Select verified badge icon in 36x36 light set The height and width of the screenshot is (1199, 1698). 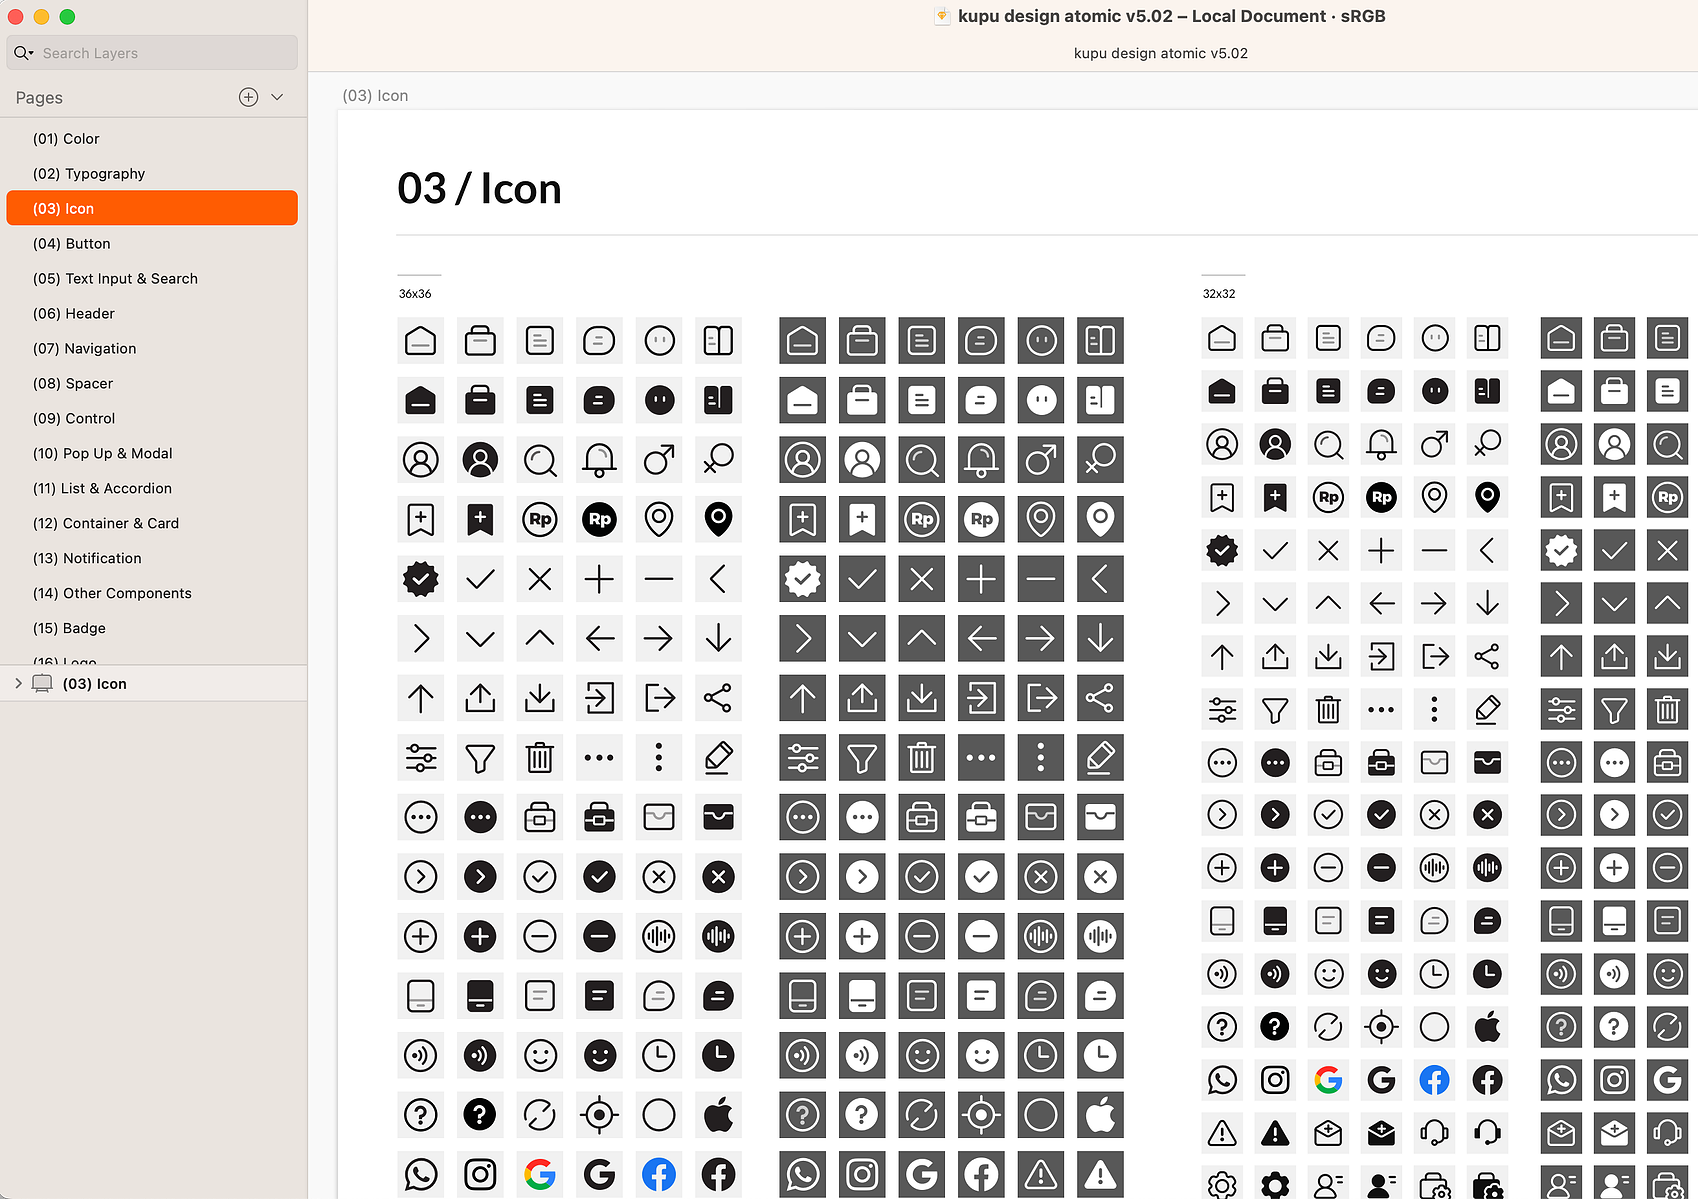pyautogui.click(x=421, y=579)
